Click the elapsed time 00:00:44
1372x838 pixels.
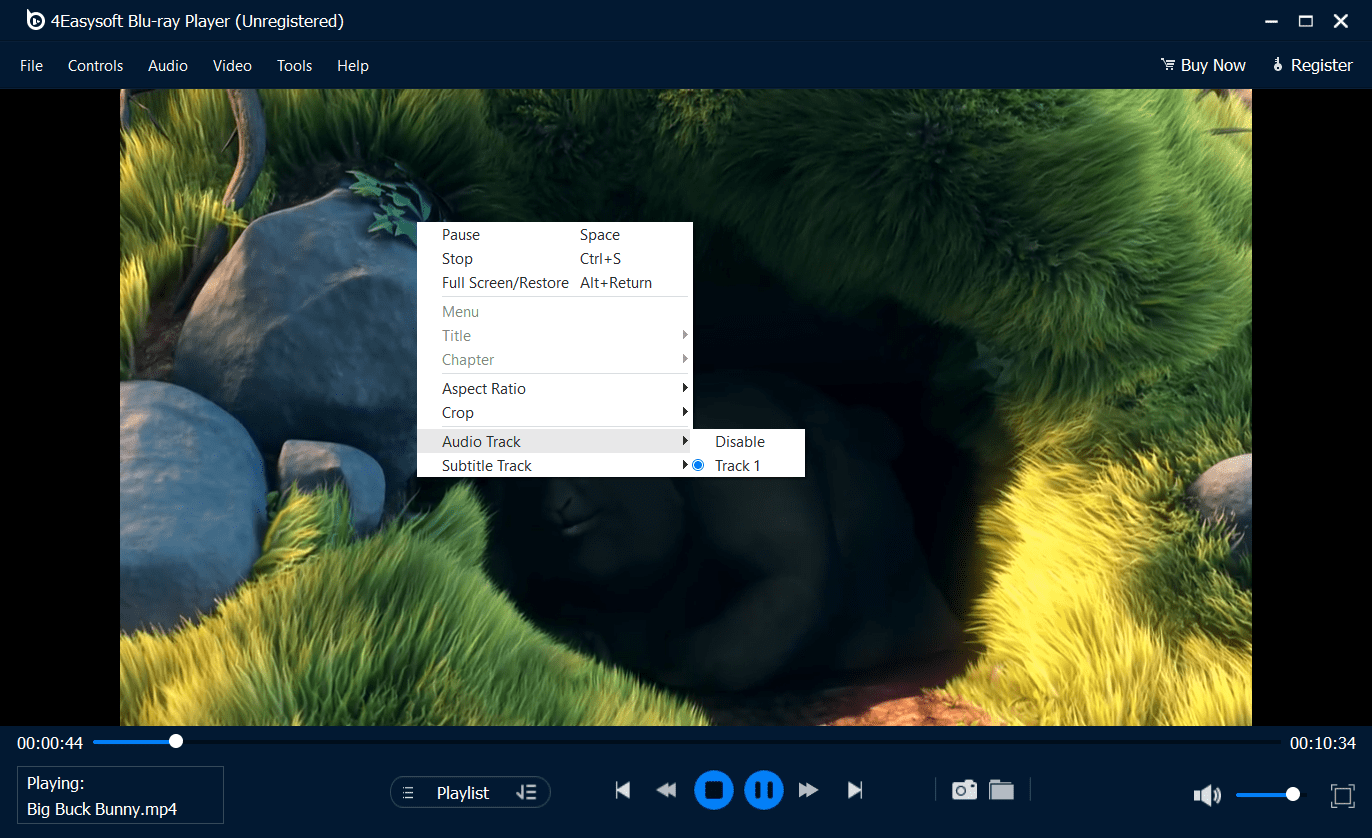(50, 743)
